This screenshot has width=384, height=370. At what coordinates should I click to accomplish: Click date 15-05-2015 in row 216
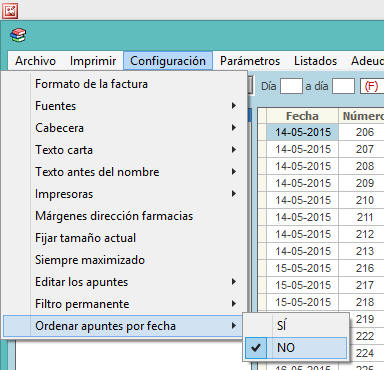(302, 268)
